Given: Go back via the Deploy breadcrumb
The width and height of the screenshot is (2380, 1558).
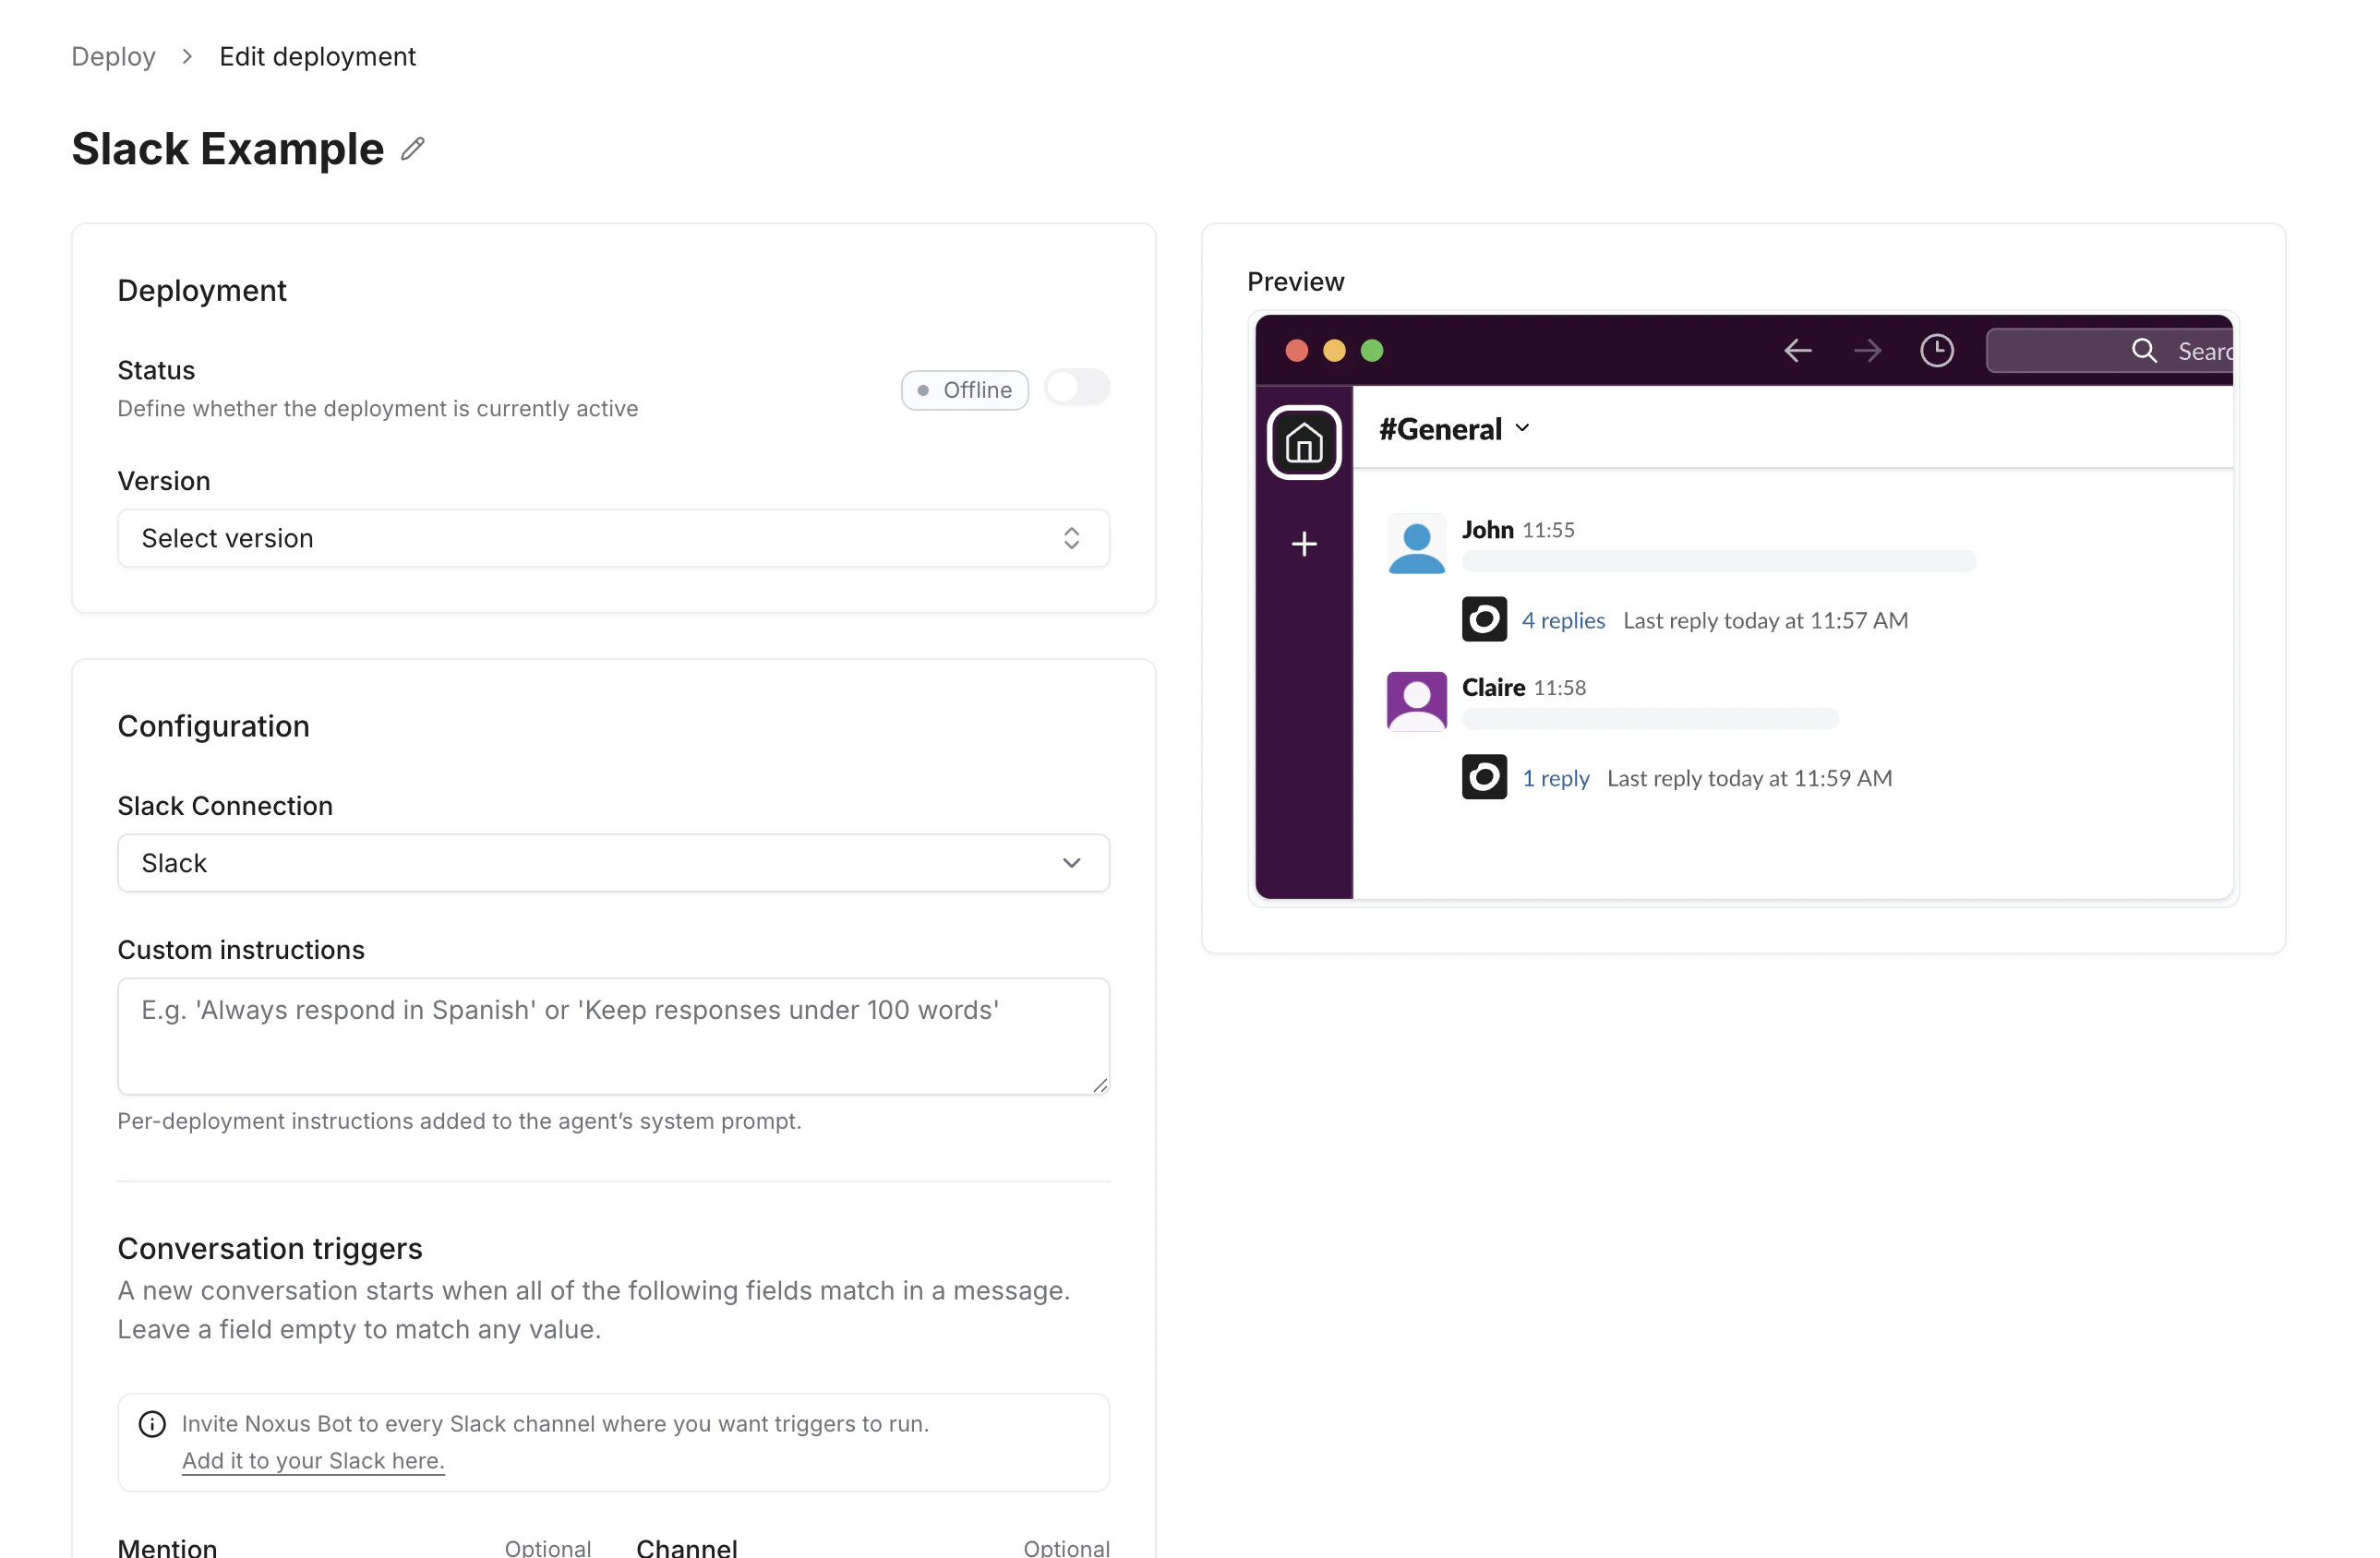Looking at the screenshot, I should [x=113, y=56].
